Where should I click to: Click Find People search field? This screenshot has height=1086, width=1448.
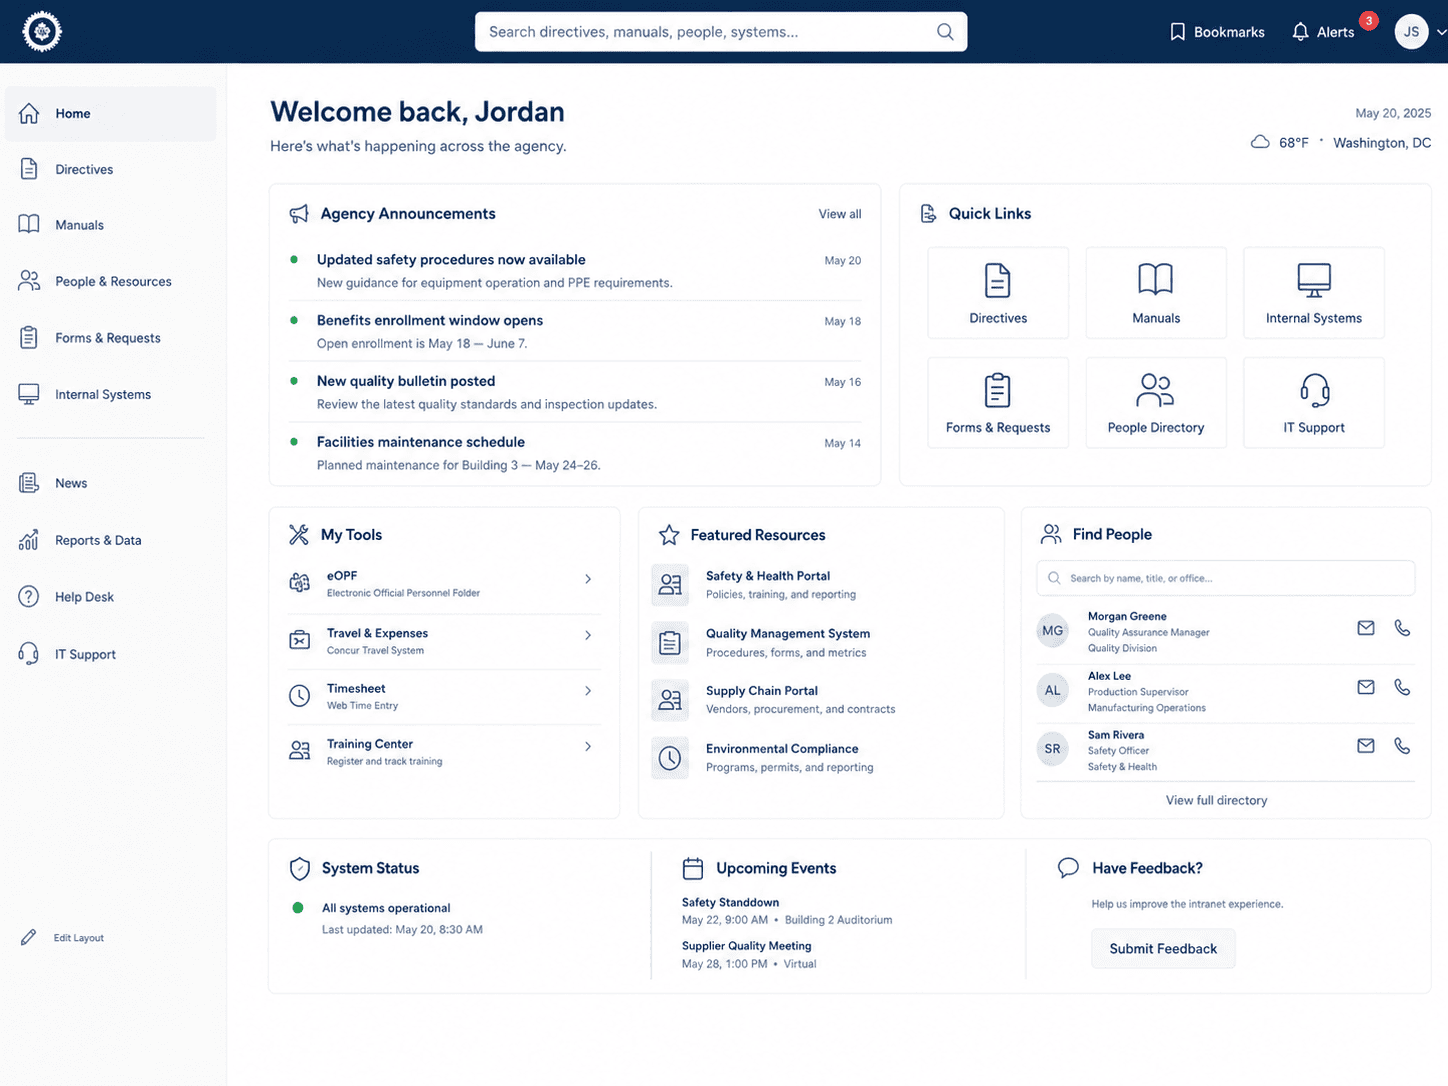pos(1226,578)
